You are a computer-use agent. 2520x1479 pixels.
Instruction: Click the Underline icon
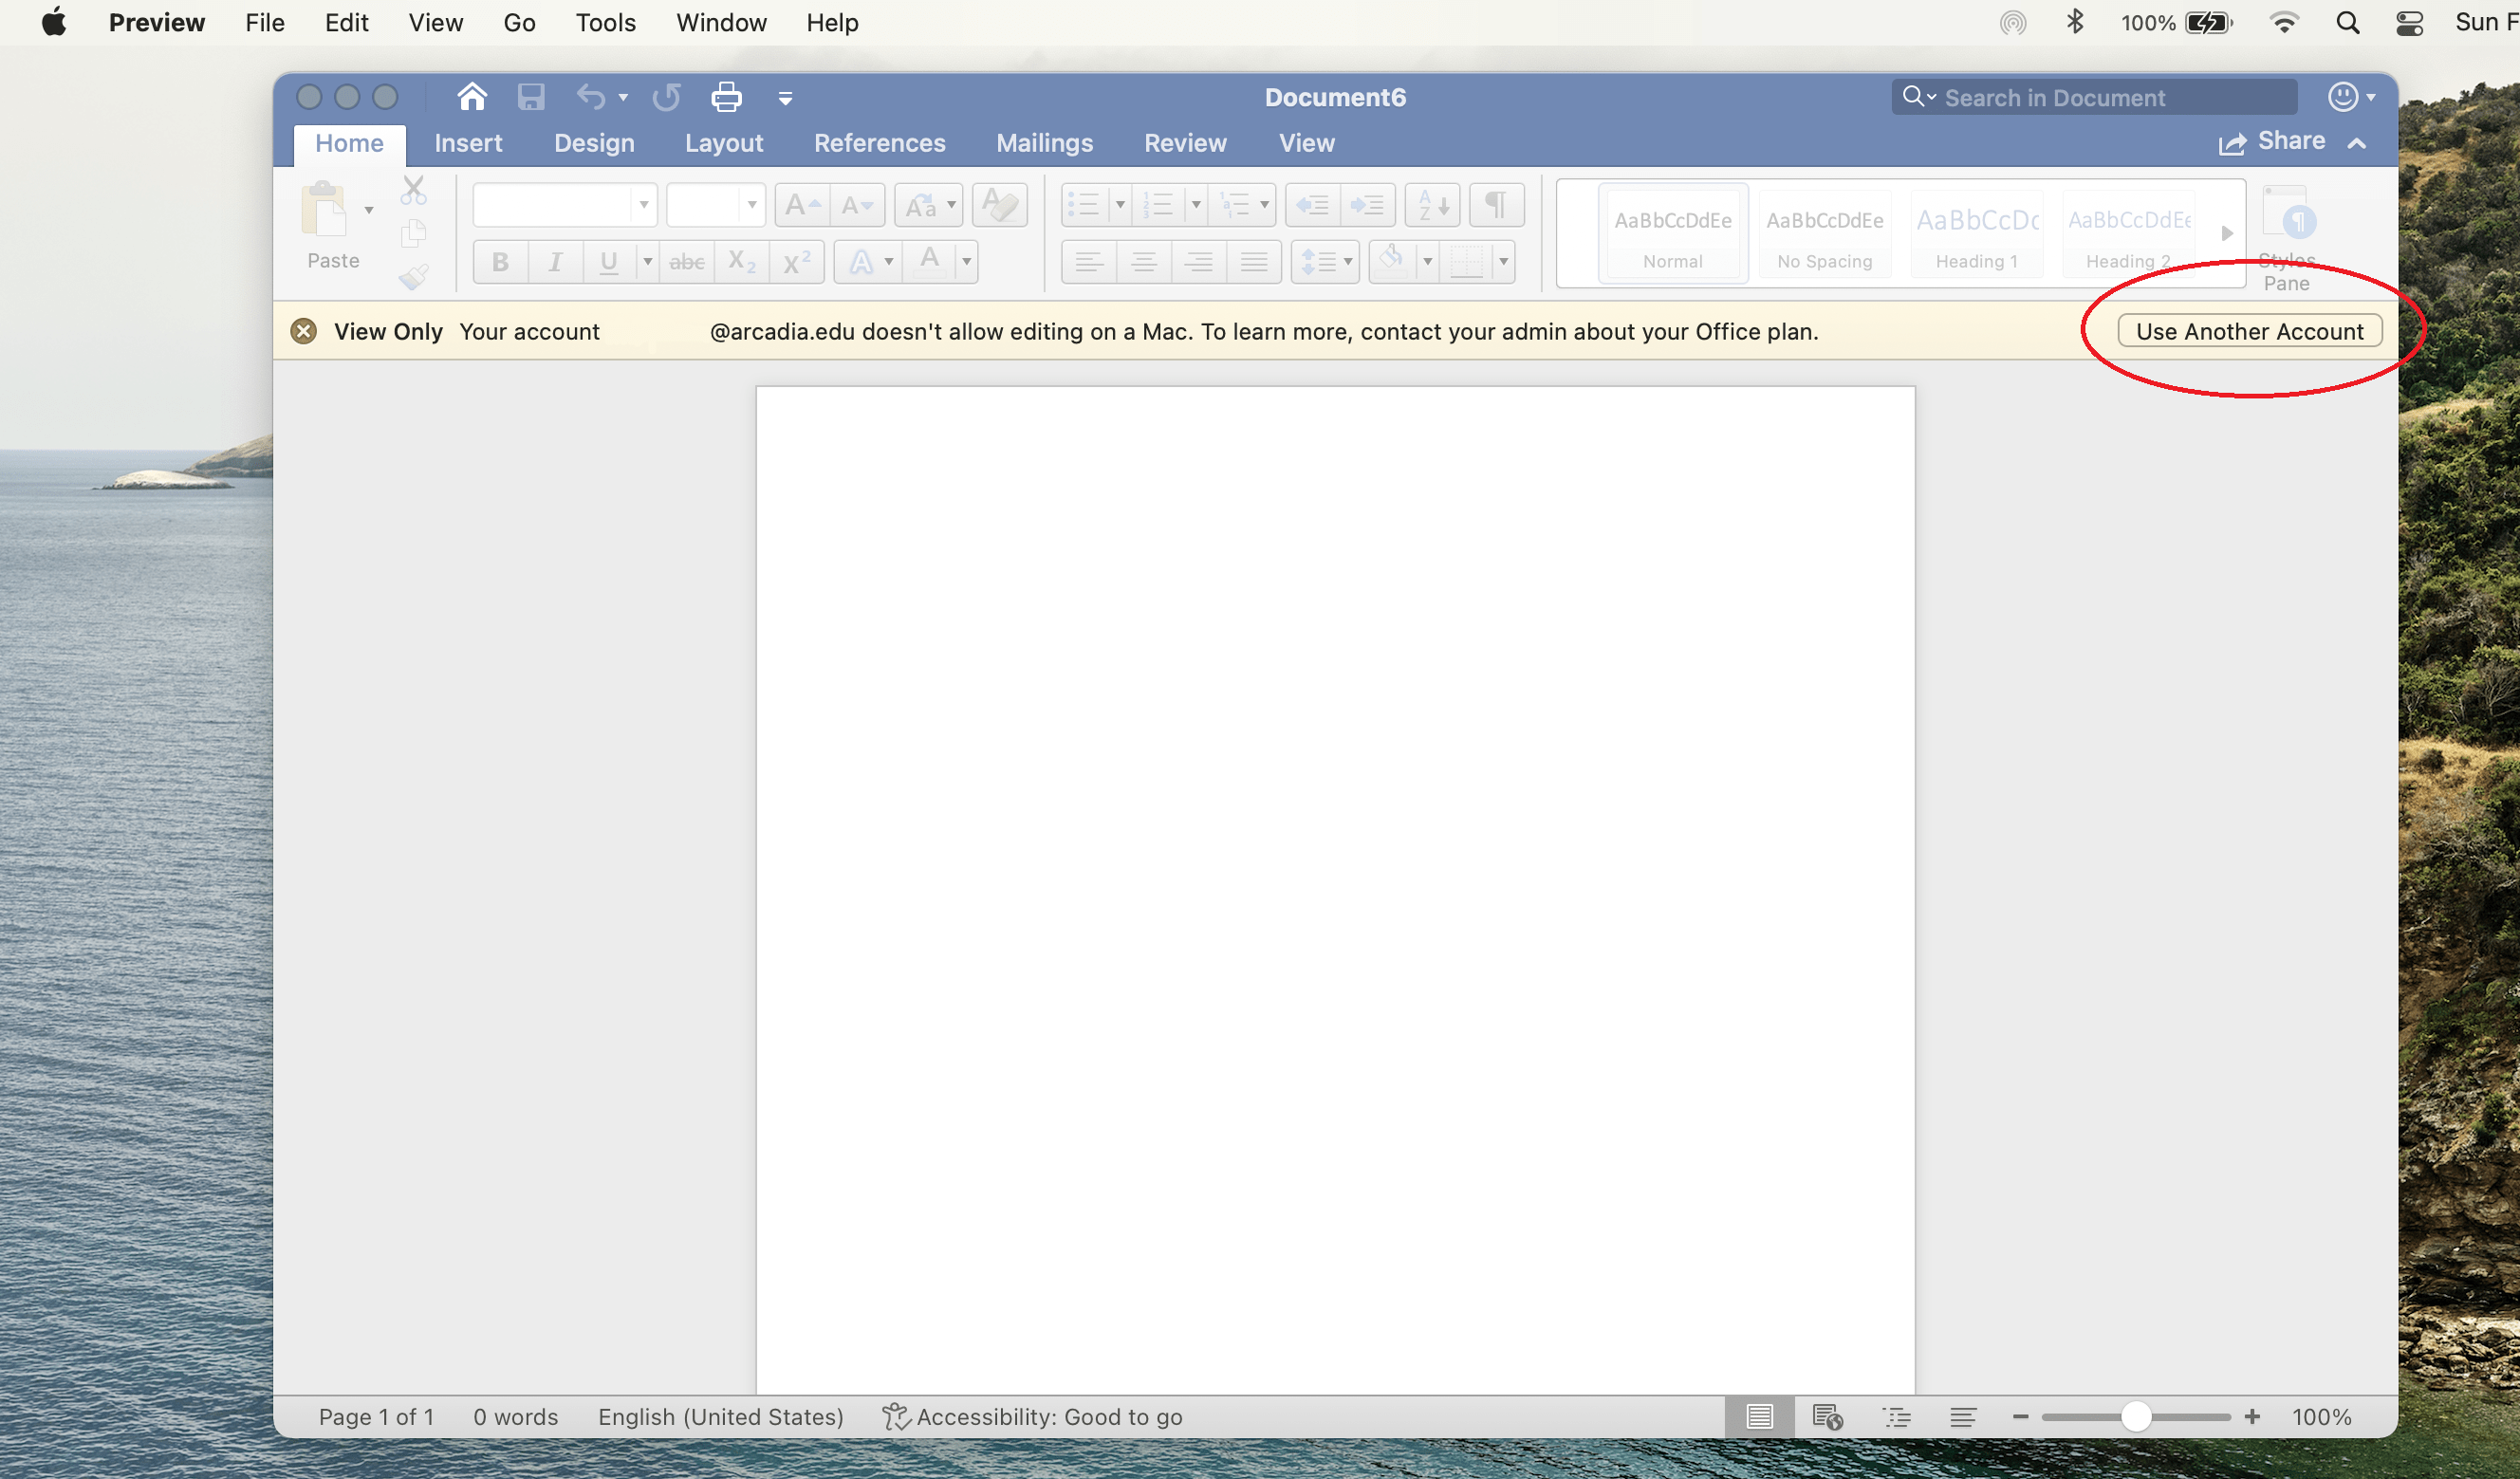[608, 261]
